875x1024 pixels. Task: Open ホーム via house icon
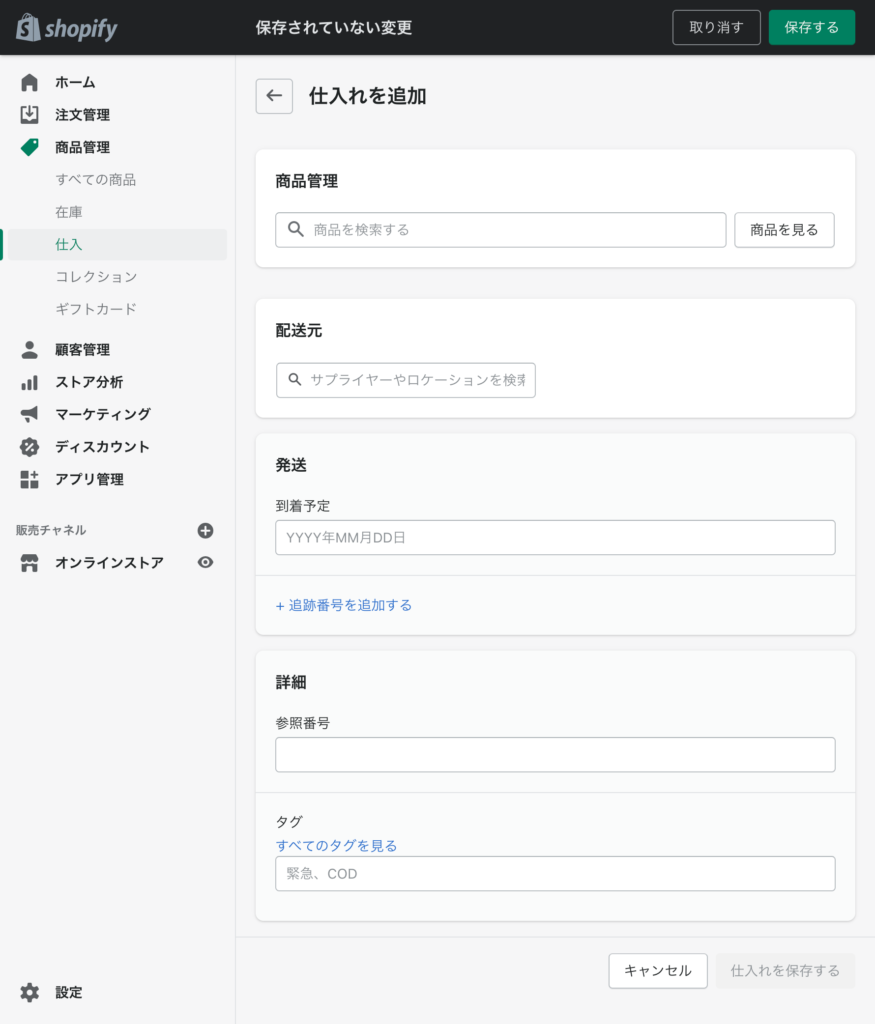coord(29,82)
